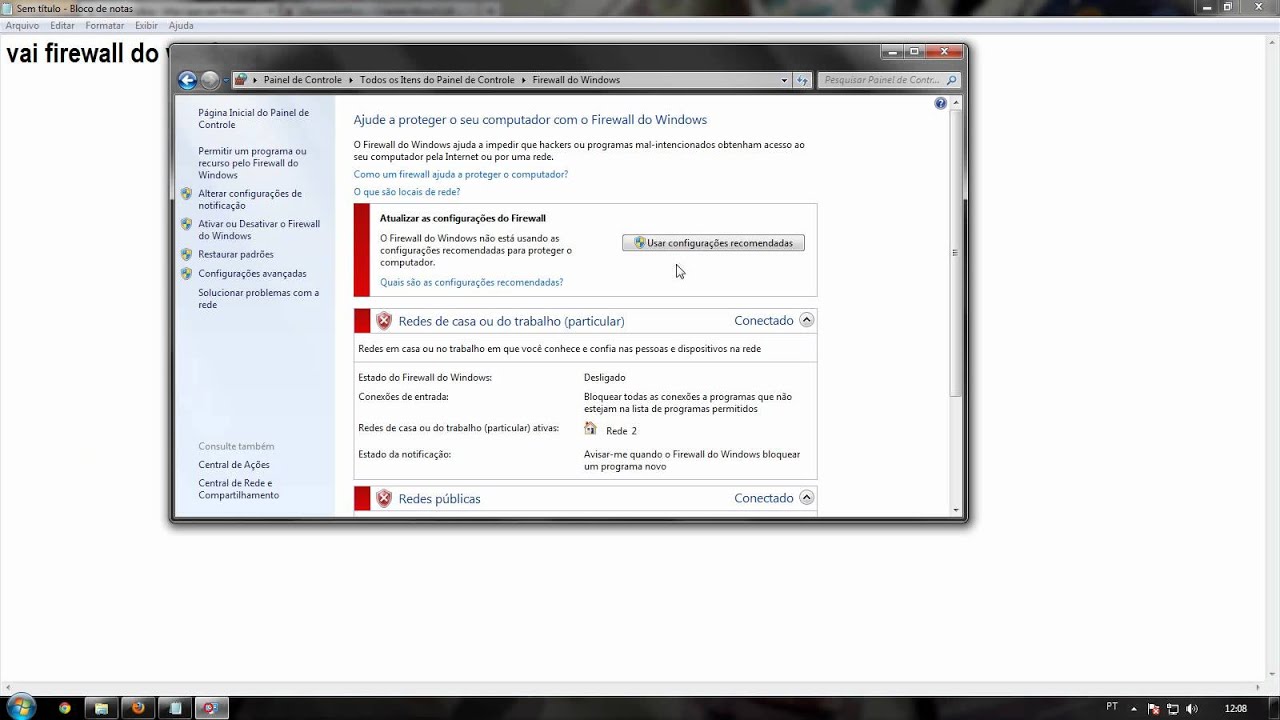Click shield icon beside Configurações avançadas
Screen dimensions: 1280x720
[x=187, y=273]
